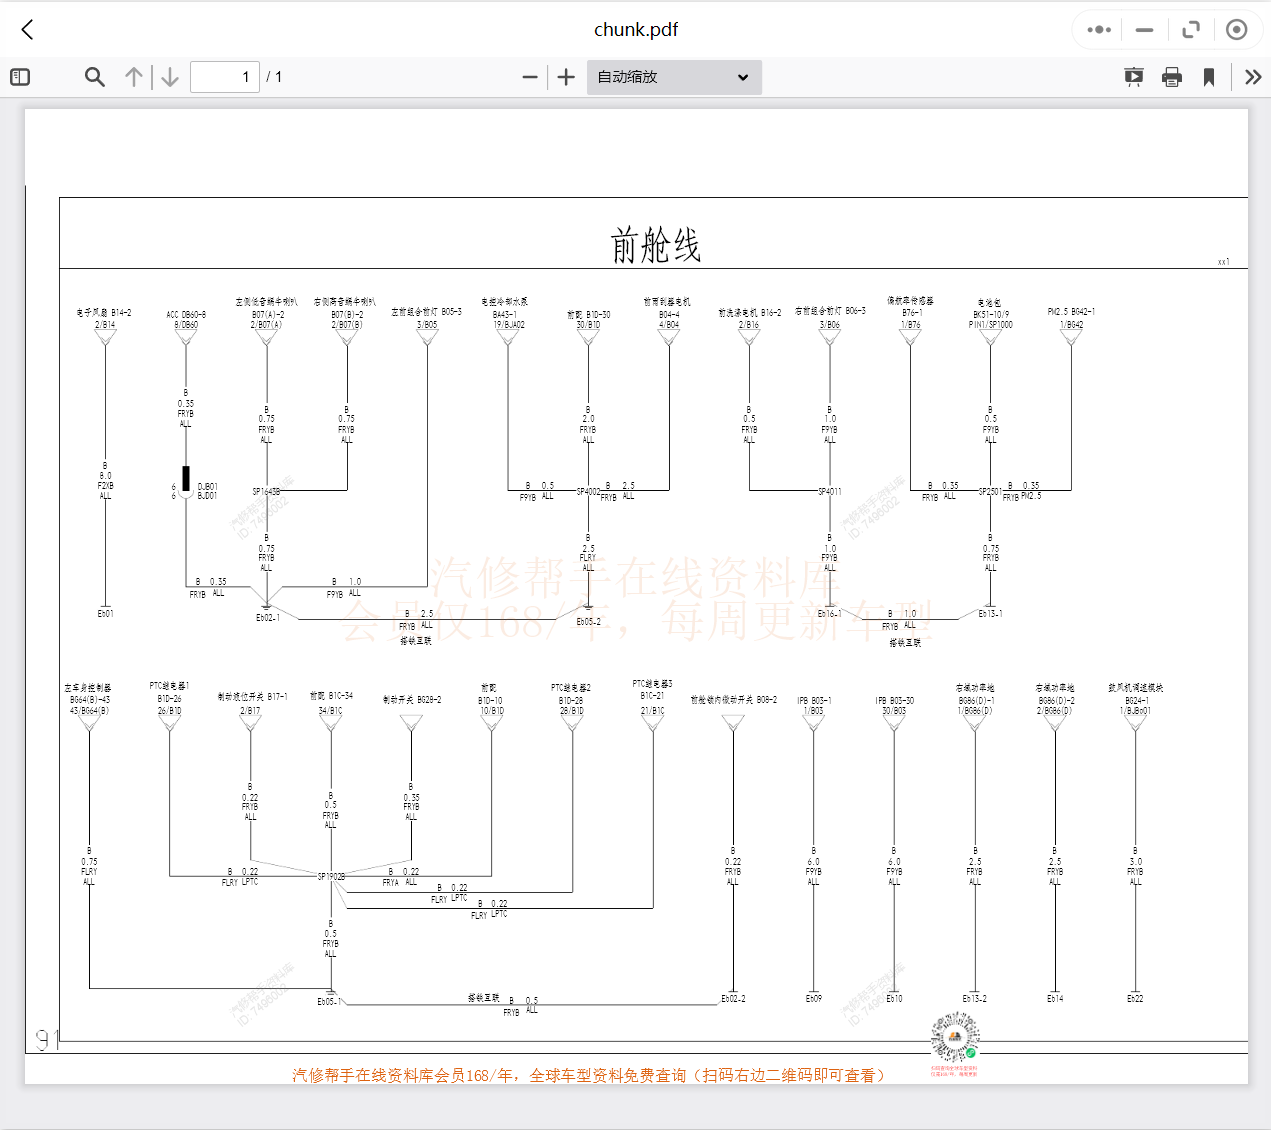
Task: Open the find-in-document search tool
Action: (x=95, y=77)
